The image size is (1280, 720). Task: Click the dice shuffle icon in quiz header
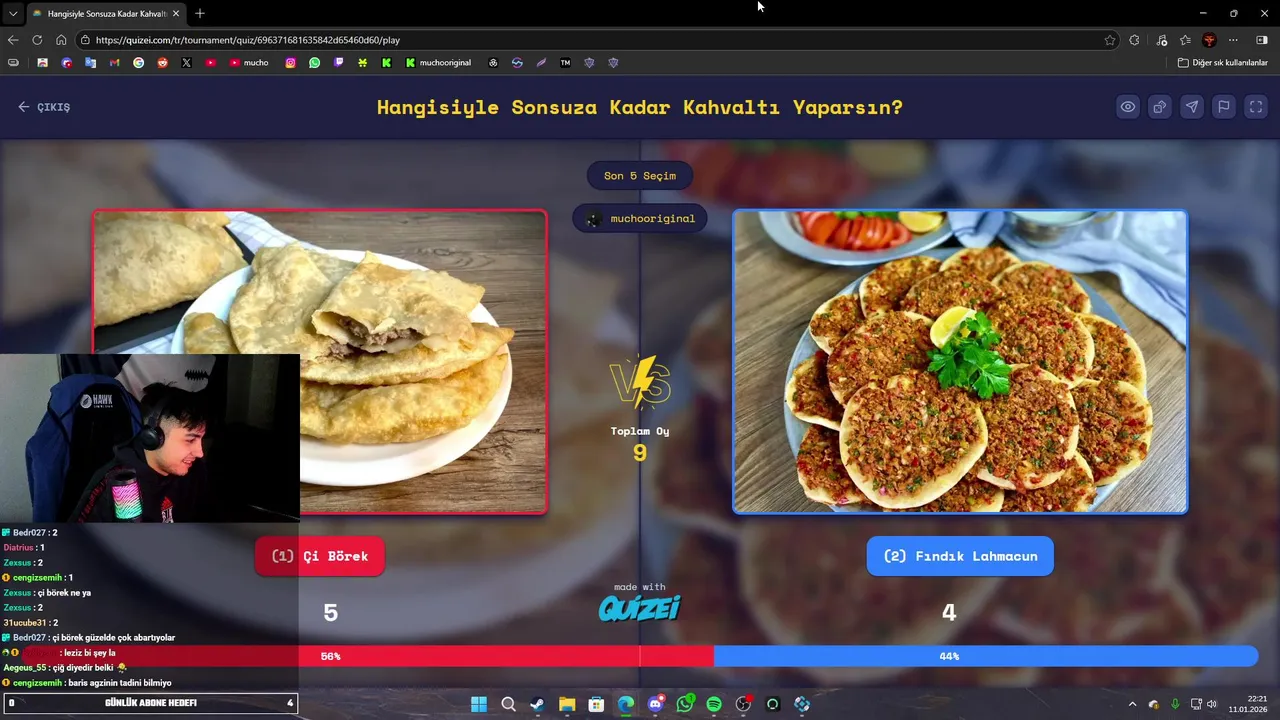pos(1160,107)
